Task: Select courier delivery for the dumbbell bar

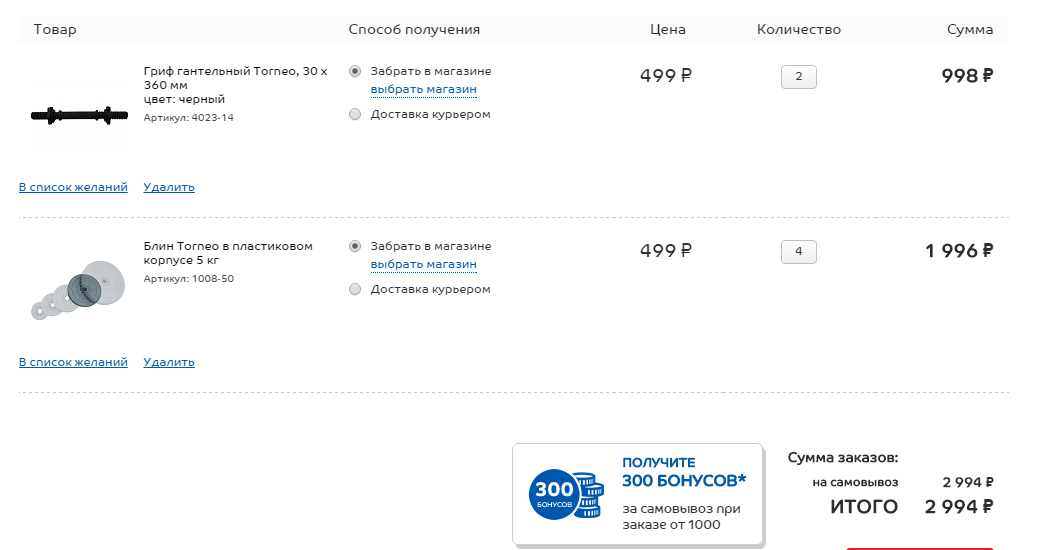Action: 355,115
